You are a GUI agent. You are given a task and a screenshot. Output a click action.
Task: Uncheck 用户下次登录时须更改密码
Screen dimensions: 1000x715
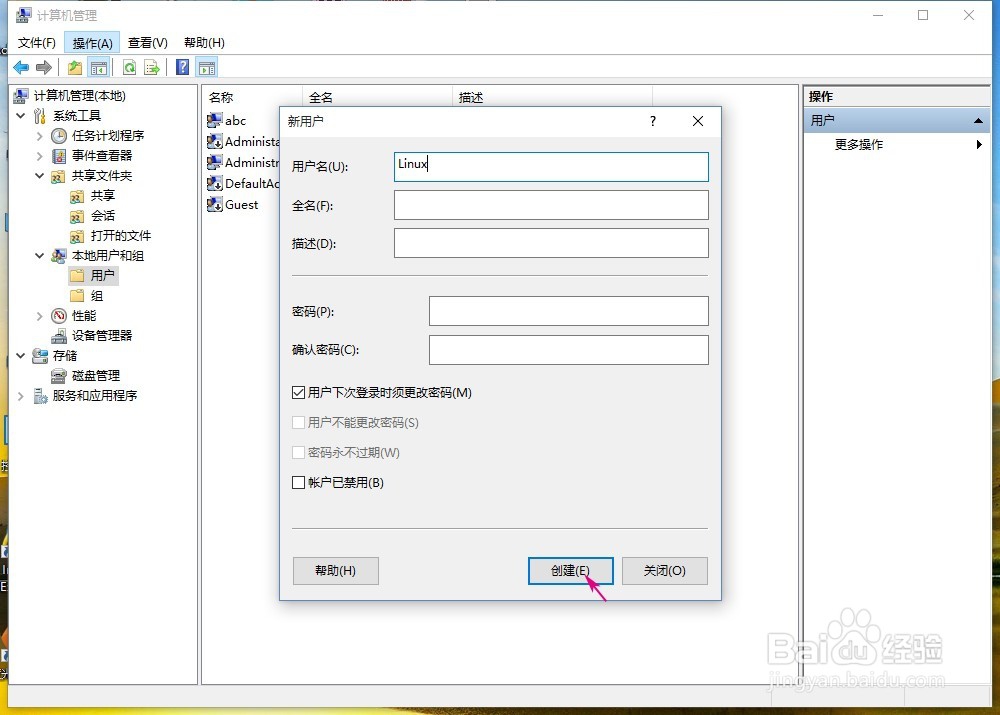(297, 392)
